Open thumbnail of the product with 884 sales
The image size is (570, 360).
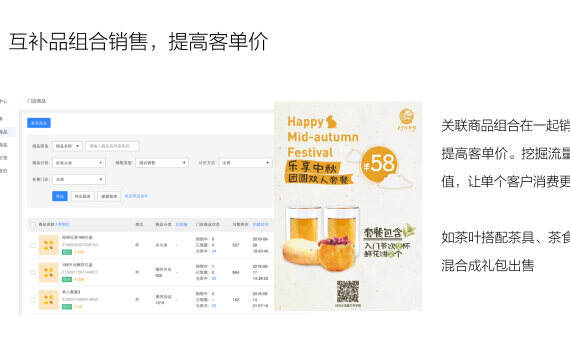(48, 272)
